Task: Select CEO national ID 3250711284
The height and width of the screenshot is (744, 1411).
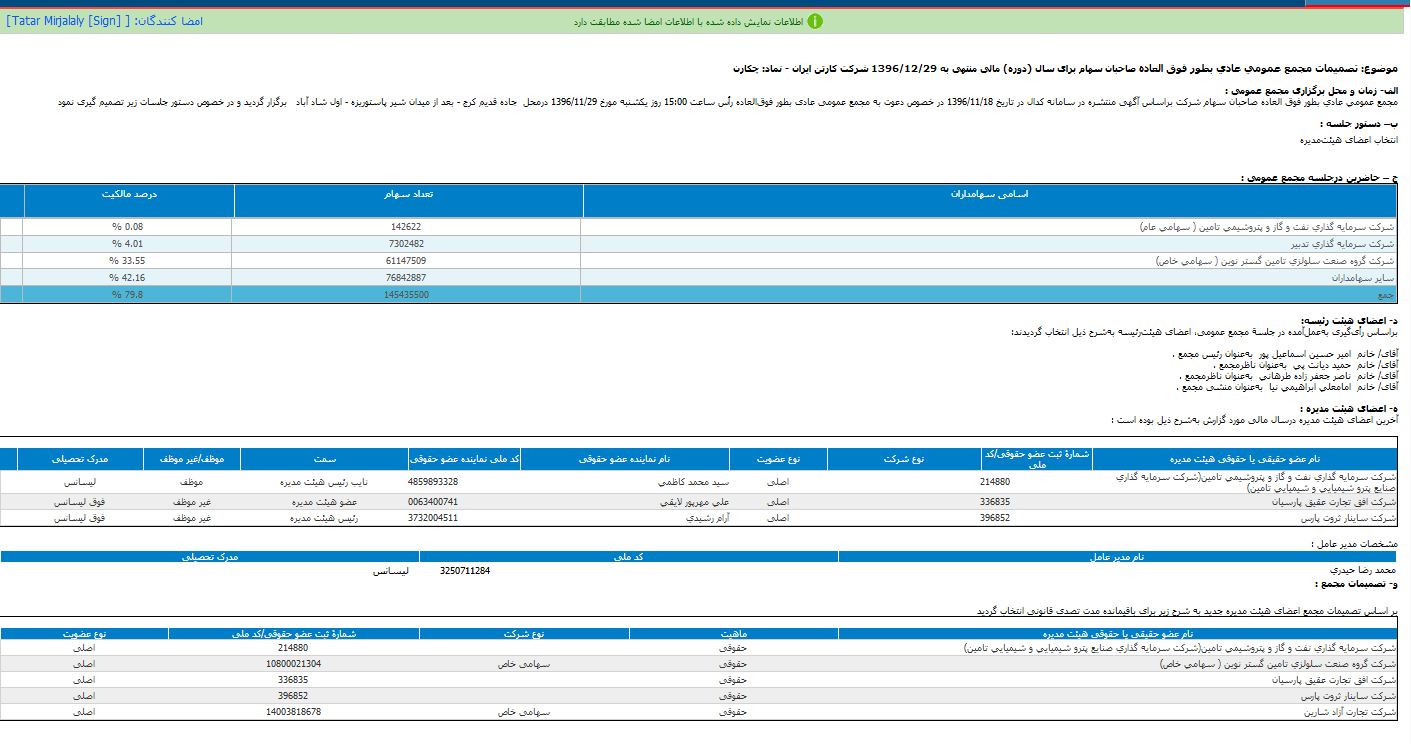Action: [x=465, y=571]
